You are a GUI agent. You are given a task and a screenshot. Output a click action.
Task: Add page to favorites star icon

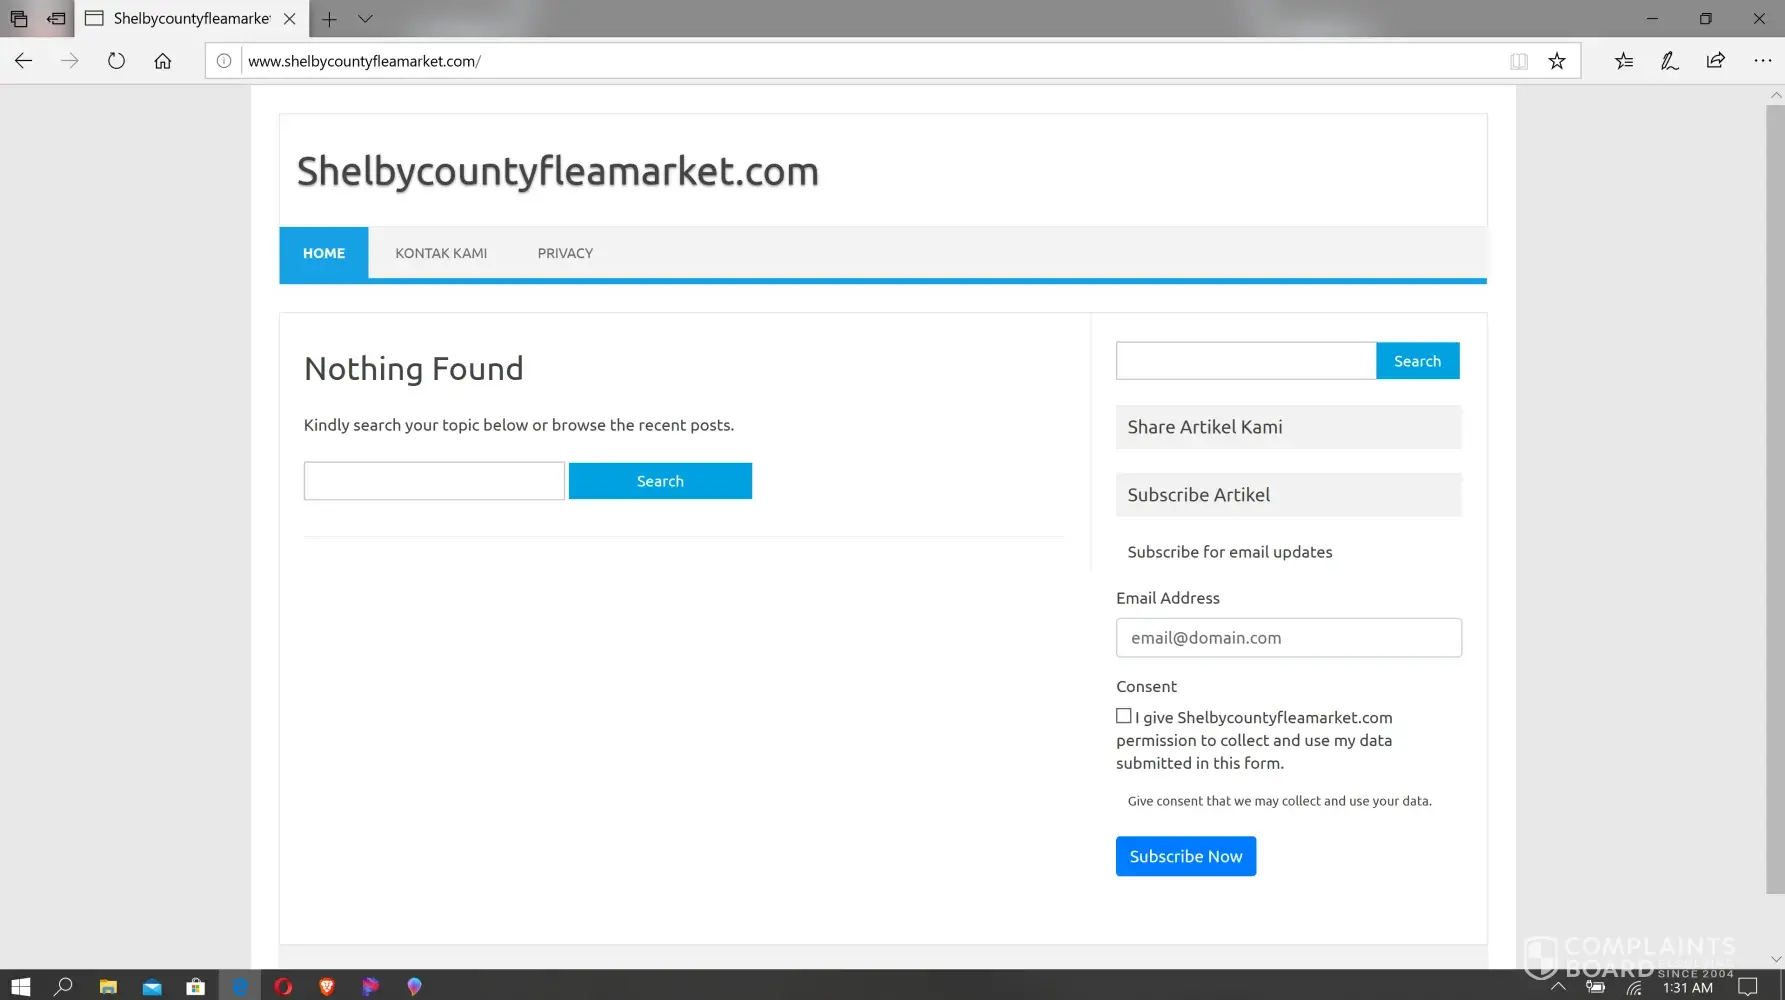coord(1557,61)
